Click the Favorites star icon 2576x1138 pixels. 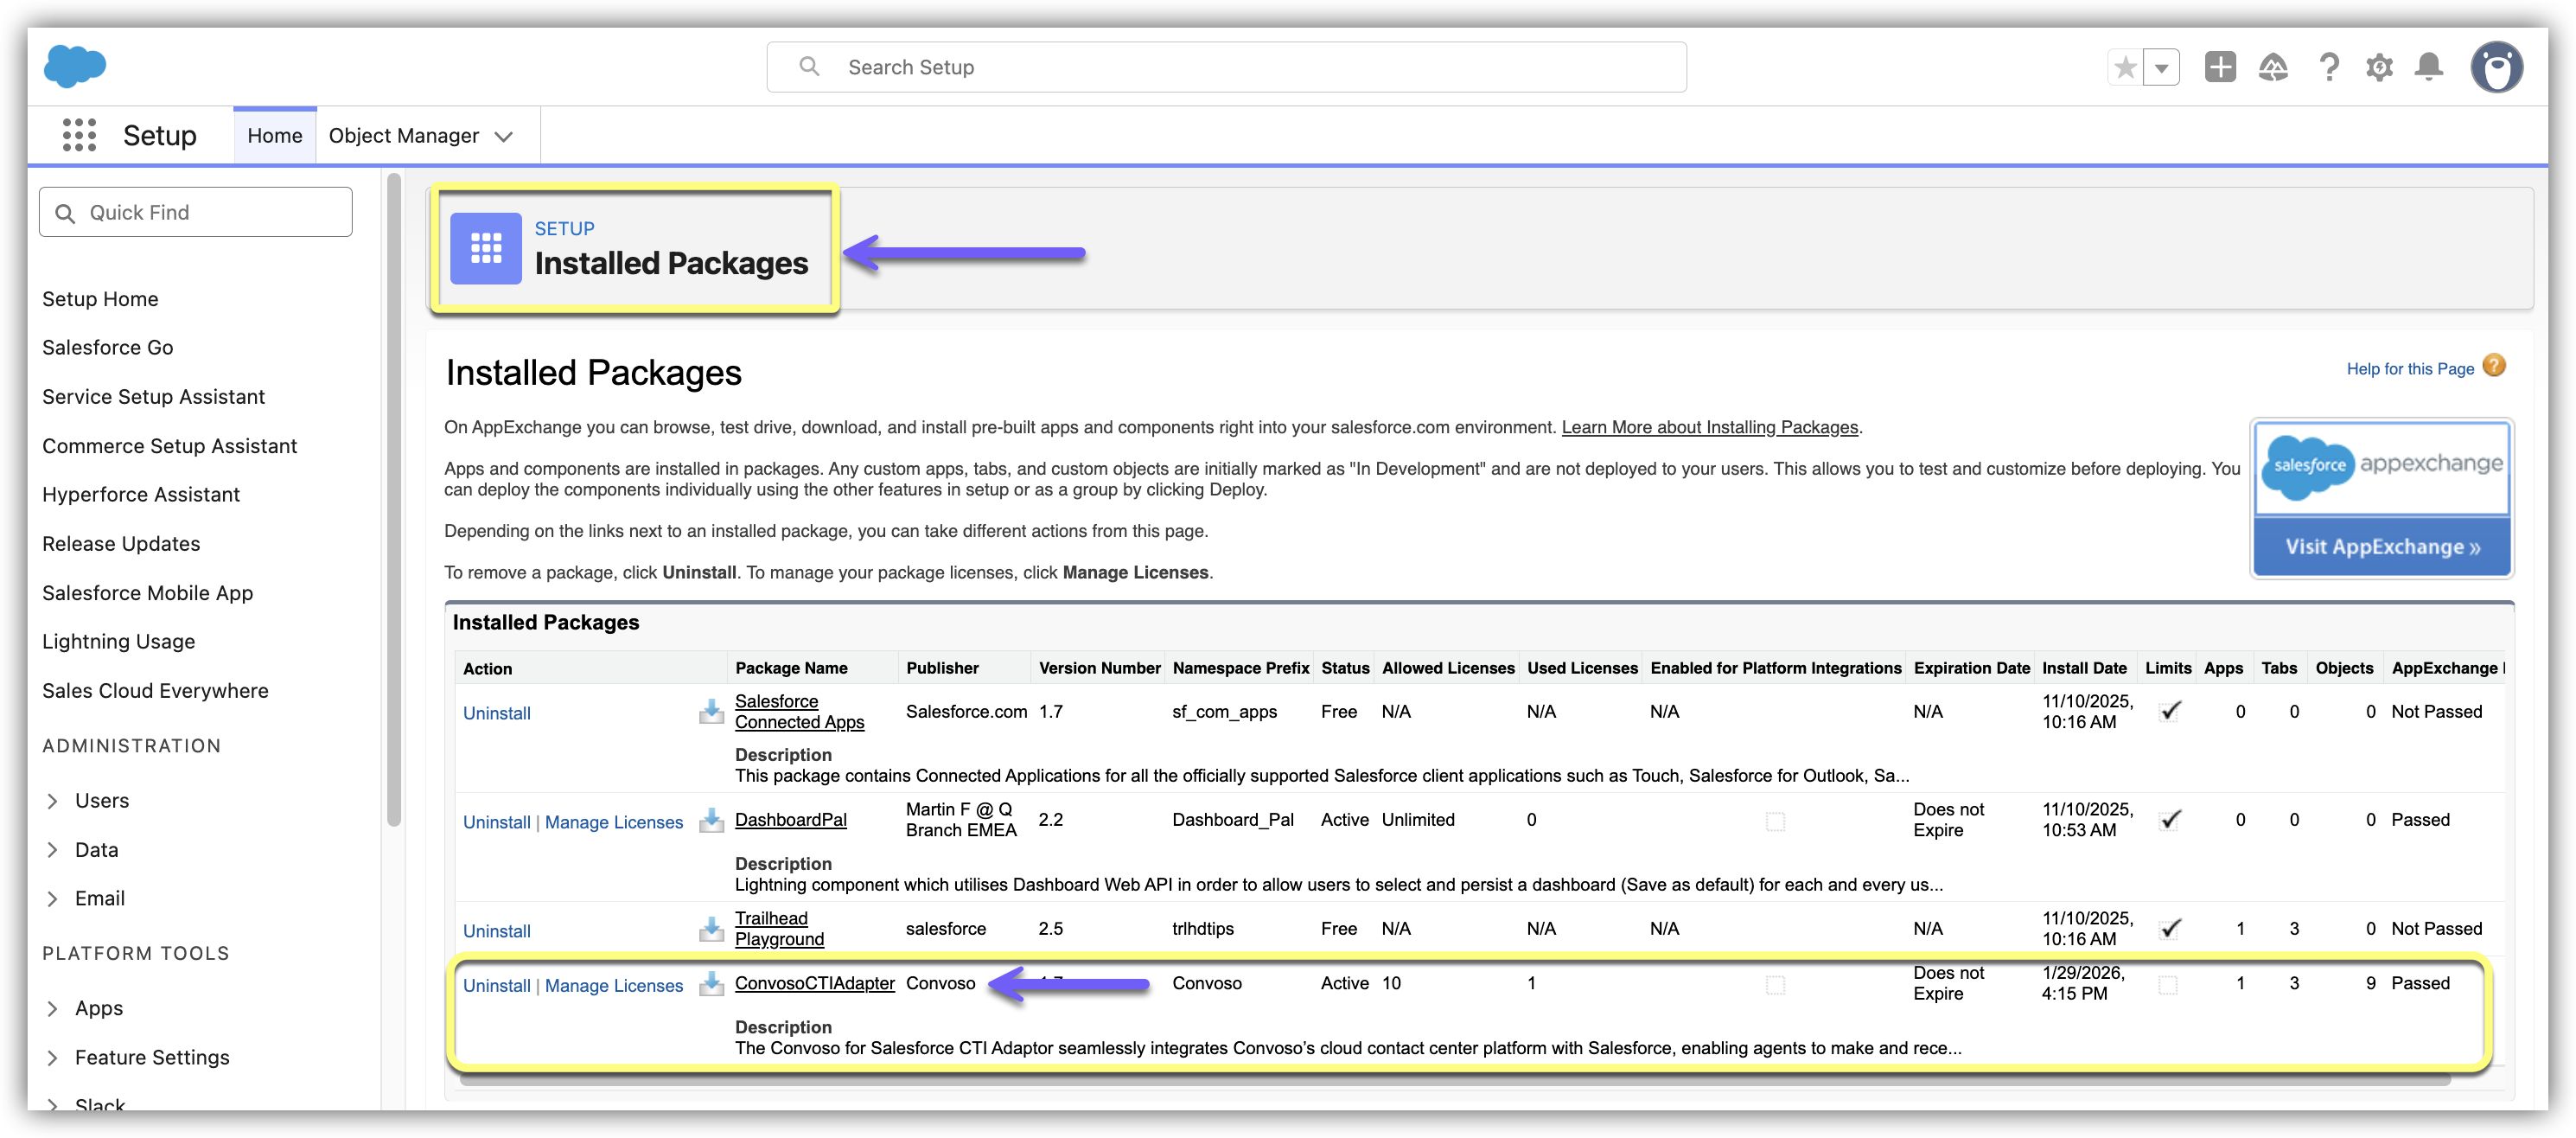pos(2125,68)
